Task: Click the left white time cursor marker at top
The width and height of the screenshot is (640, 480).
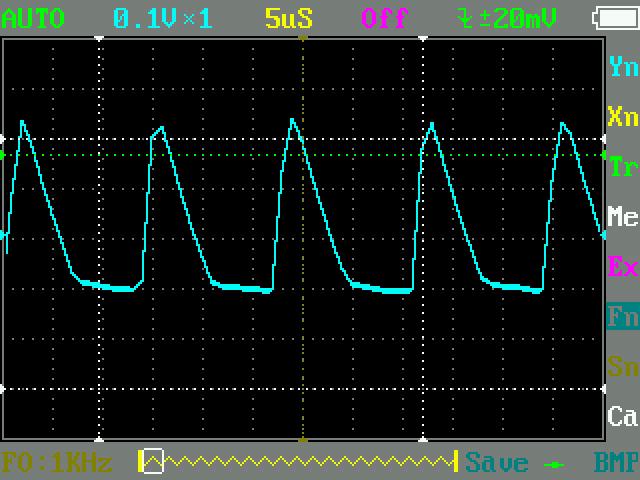Action: (x=99, y=38)
